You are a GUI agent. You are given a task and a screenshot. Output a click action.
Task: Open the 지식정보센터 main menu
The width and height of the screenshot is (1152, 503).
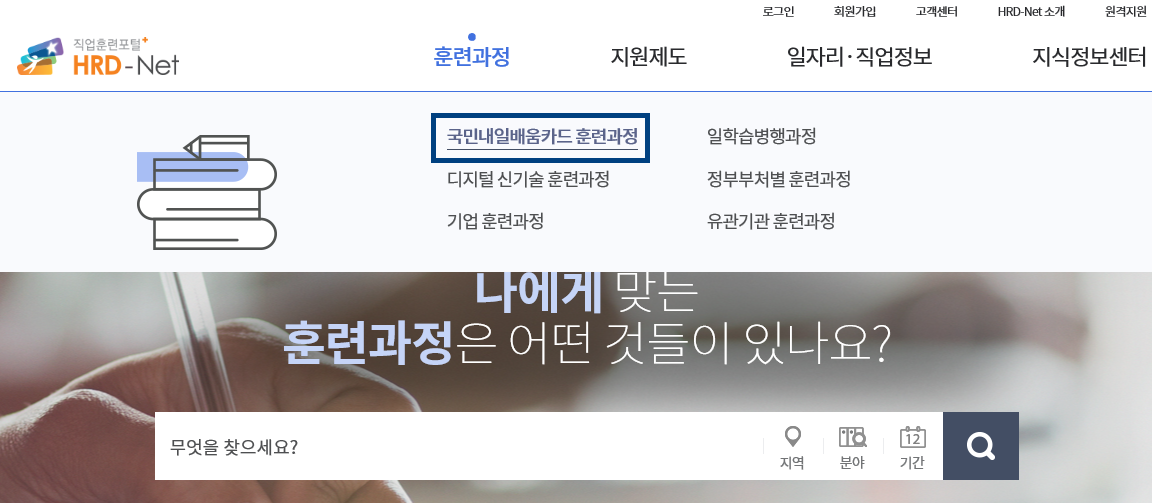[1090, 57]
